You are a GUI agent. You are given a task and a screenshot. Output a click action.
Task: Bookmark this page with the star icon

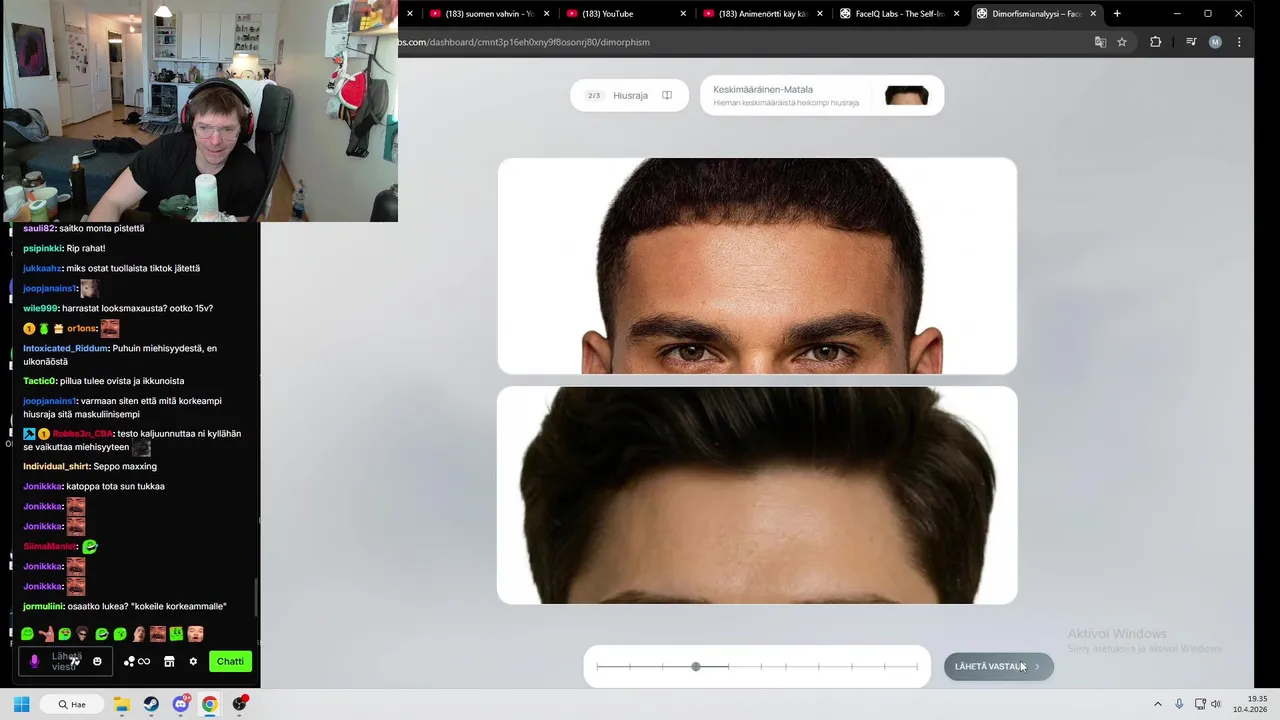tap(1122, 42)
